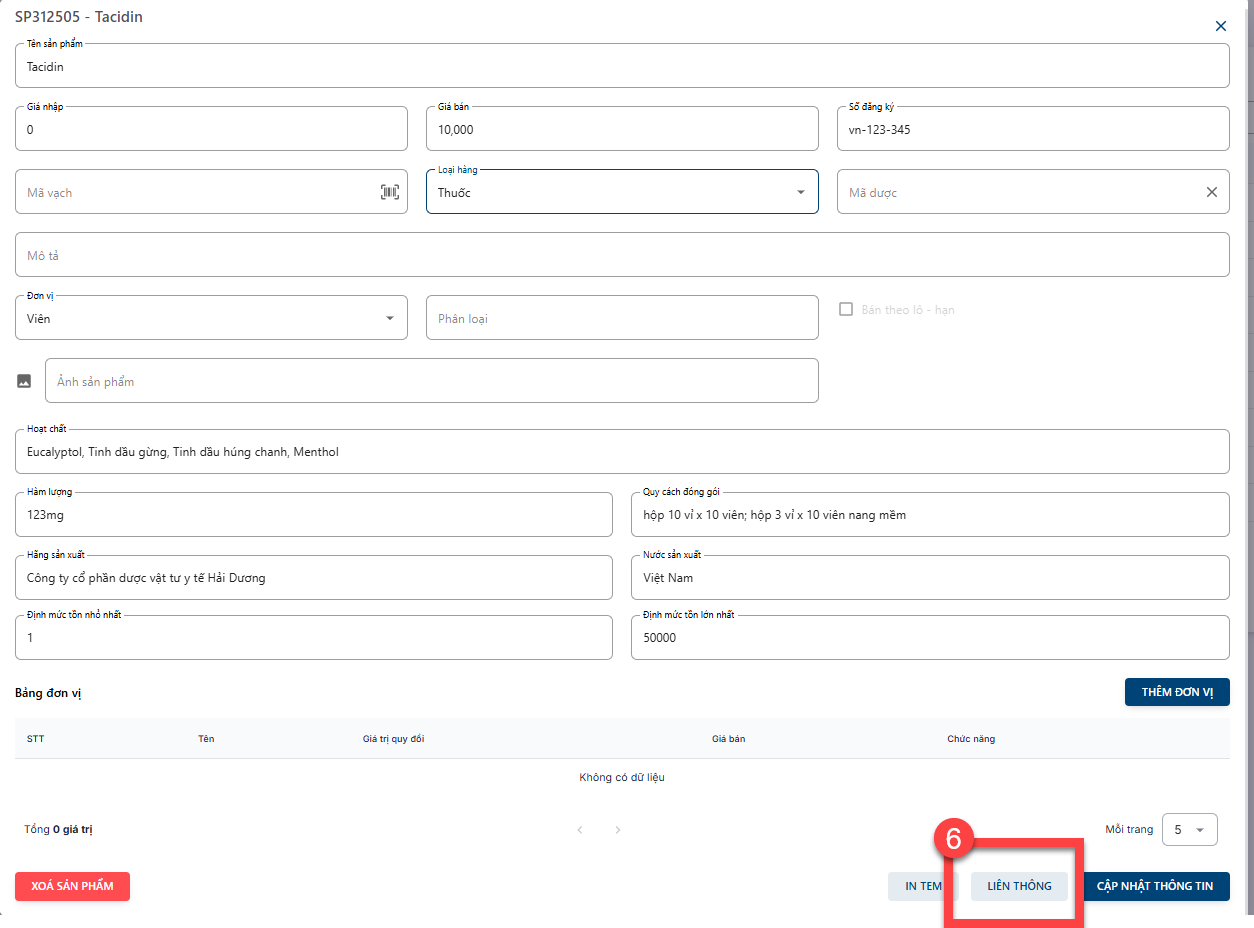Open the Mỗi trang page size dropdown

tap(1189, 829)
